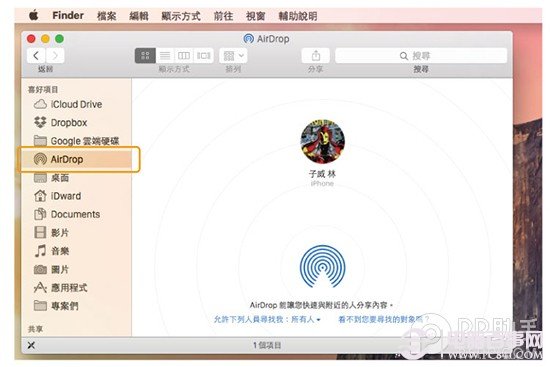
Task: Switch to list view
Action: click(x=165, y=55)
